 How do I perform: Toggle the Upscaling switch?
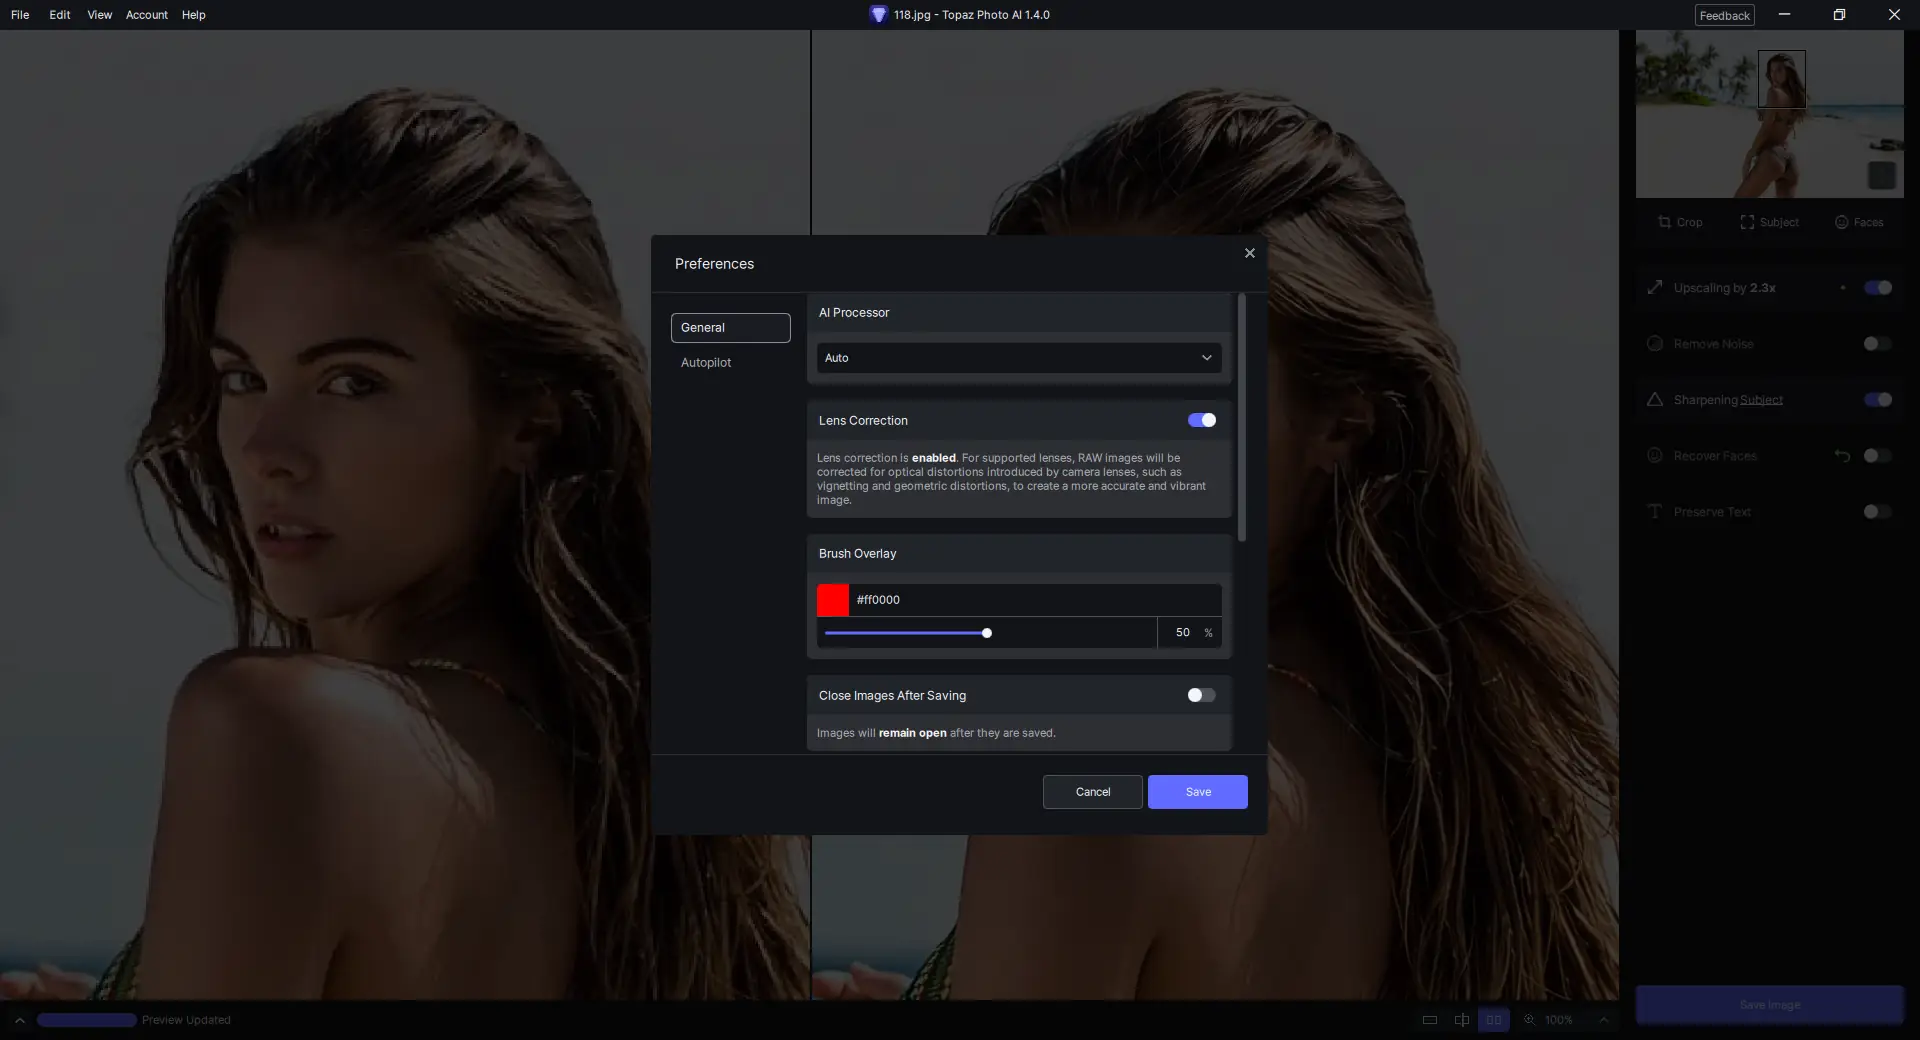click(1878, 288)
